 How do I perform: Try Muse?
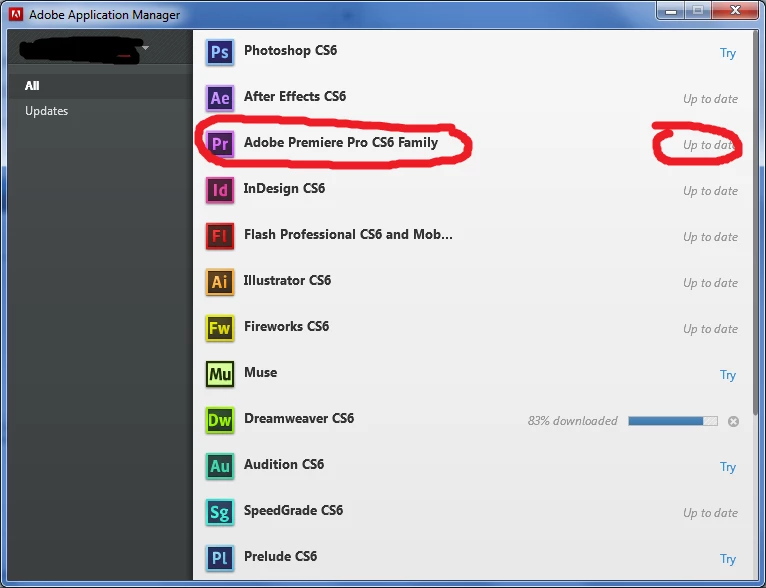[727, 375]
